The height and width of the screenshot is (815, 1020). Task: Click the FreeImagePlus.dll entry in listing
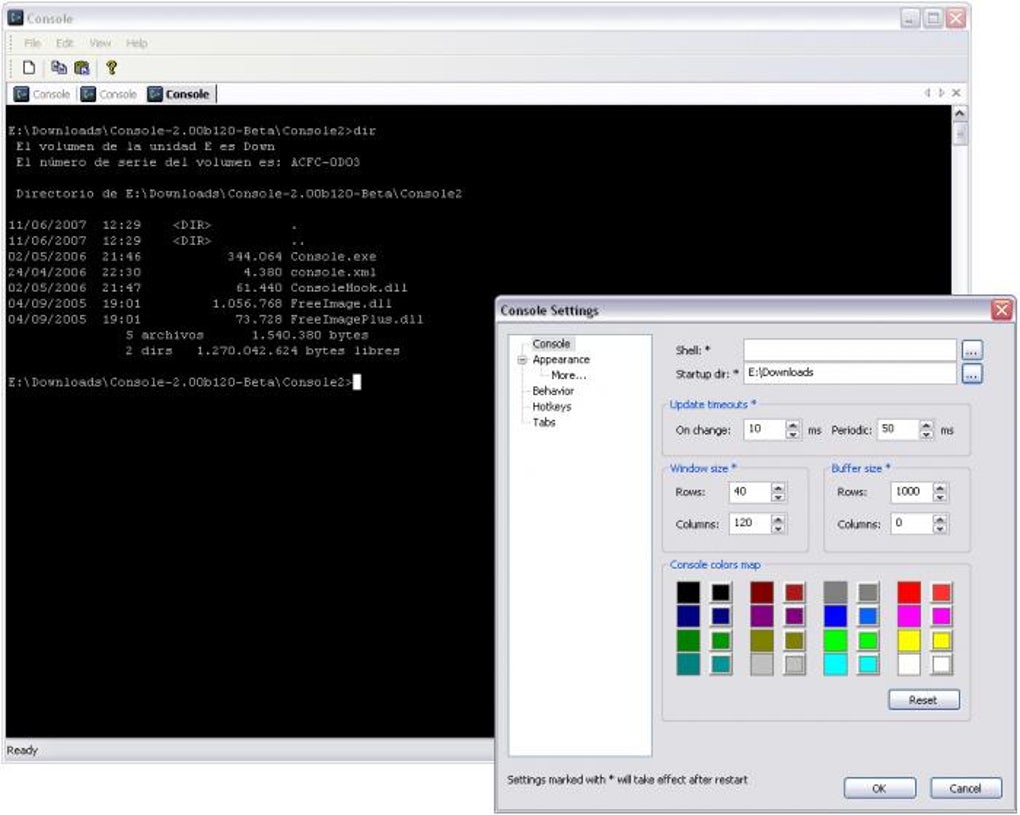click(x=356, y=319)
